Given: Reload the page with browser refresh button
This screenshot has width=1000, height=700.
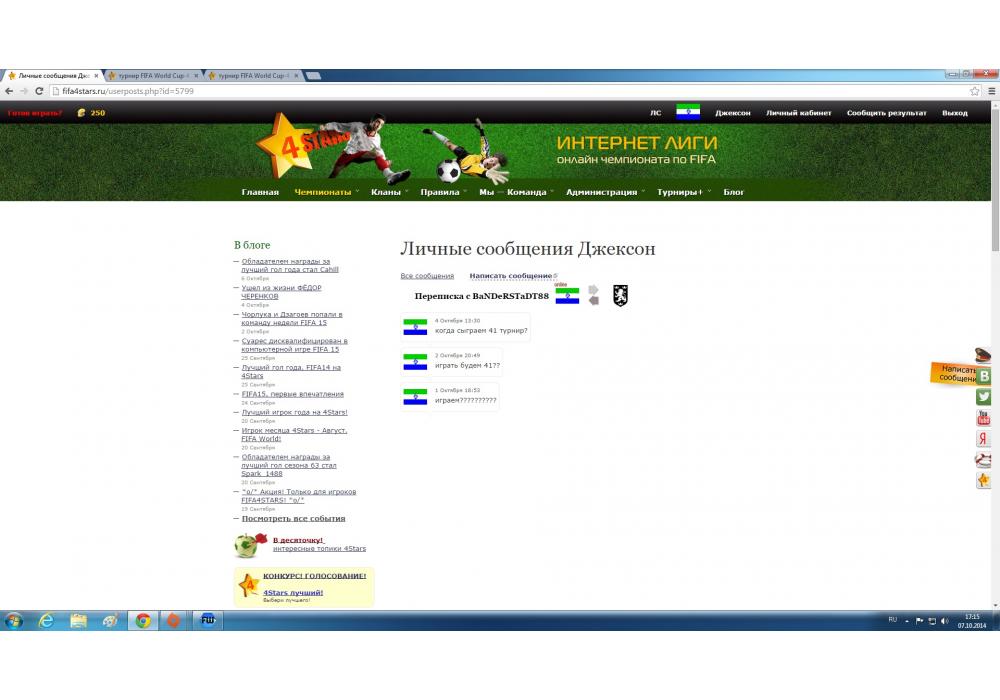Looking at the screenshot, I should click(x=40, y=91).
